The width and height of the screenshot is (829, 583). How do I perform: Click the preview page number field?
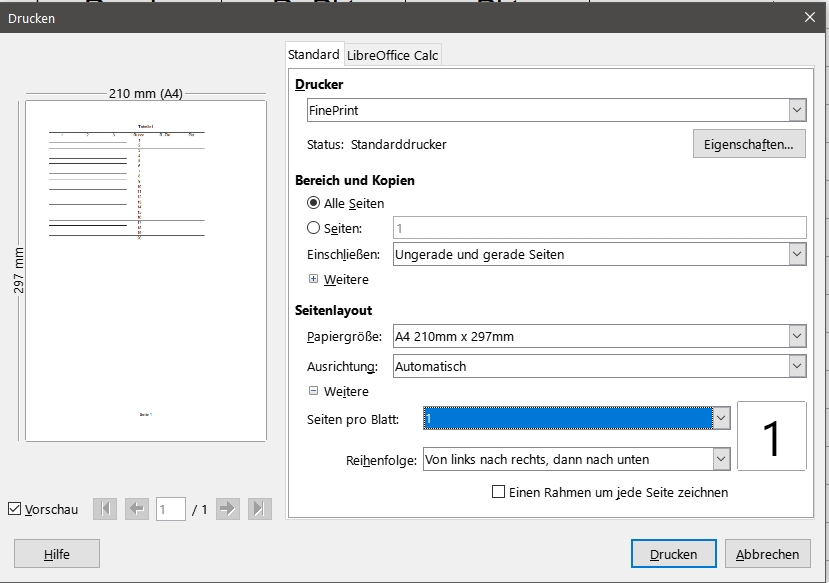(x=171, y=509)
